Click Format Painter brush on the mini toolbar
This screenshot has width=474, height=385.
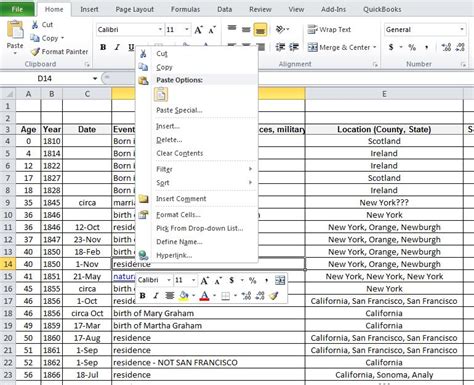tap(274, 296)
